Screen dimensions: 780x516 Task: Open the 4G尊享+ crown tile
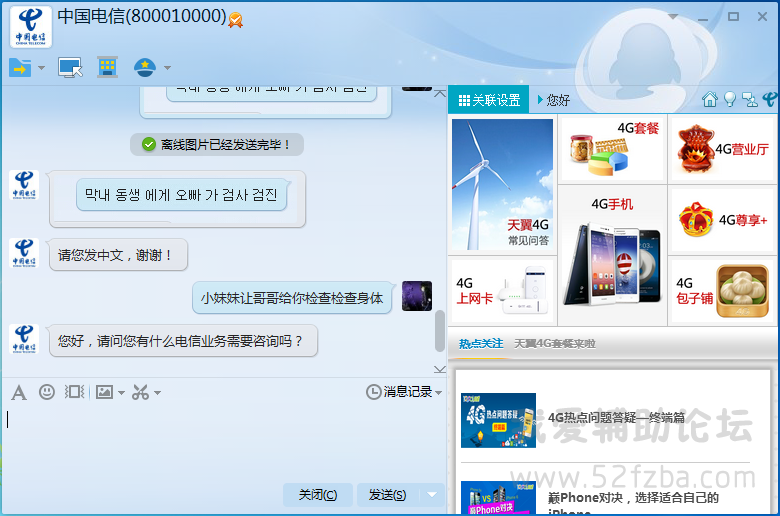pyautogui.click(x=723, y=219)
